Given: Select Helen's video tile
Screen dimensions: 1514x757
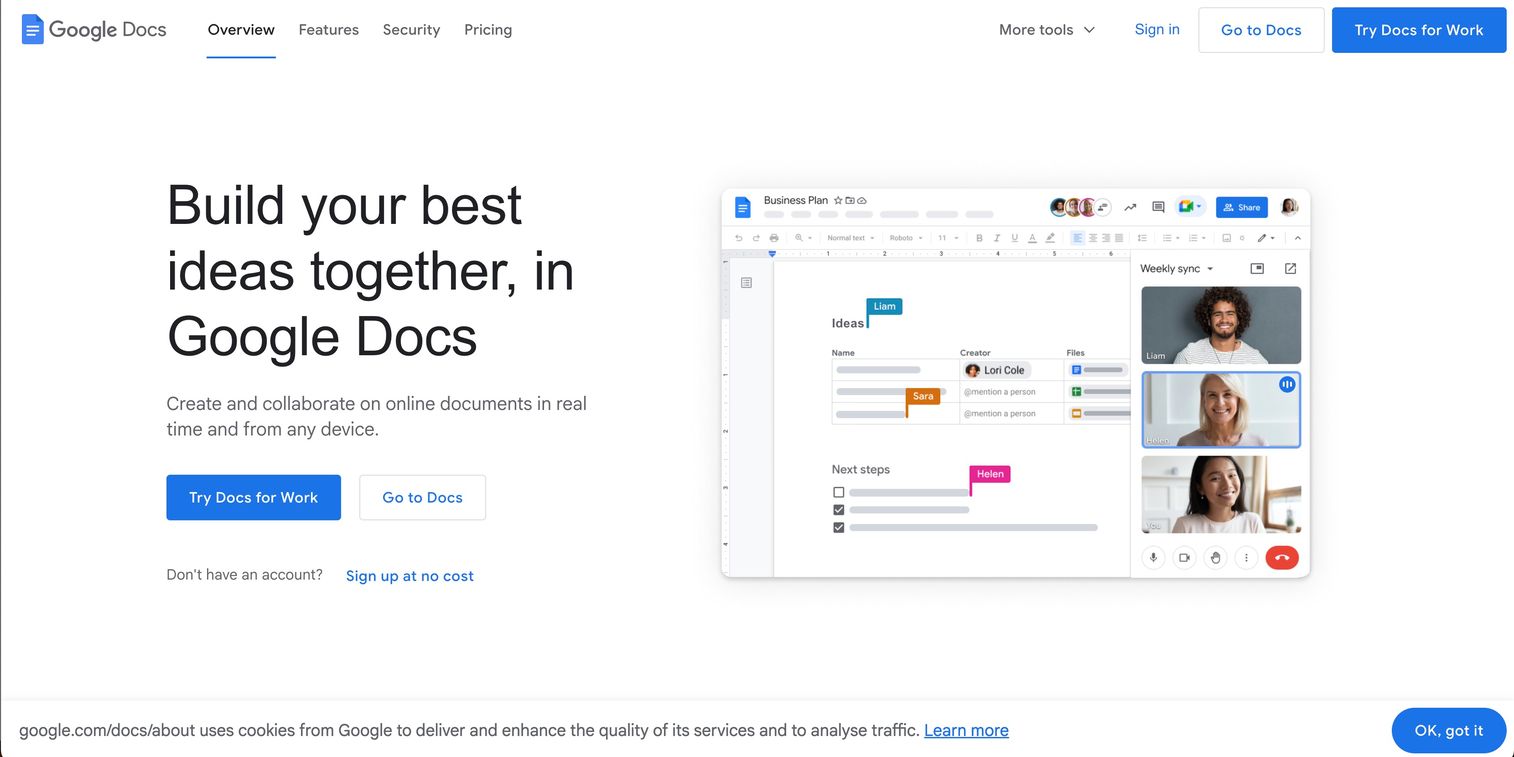Looking at the screenshot, I should [x=1221, y=410].
